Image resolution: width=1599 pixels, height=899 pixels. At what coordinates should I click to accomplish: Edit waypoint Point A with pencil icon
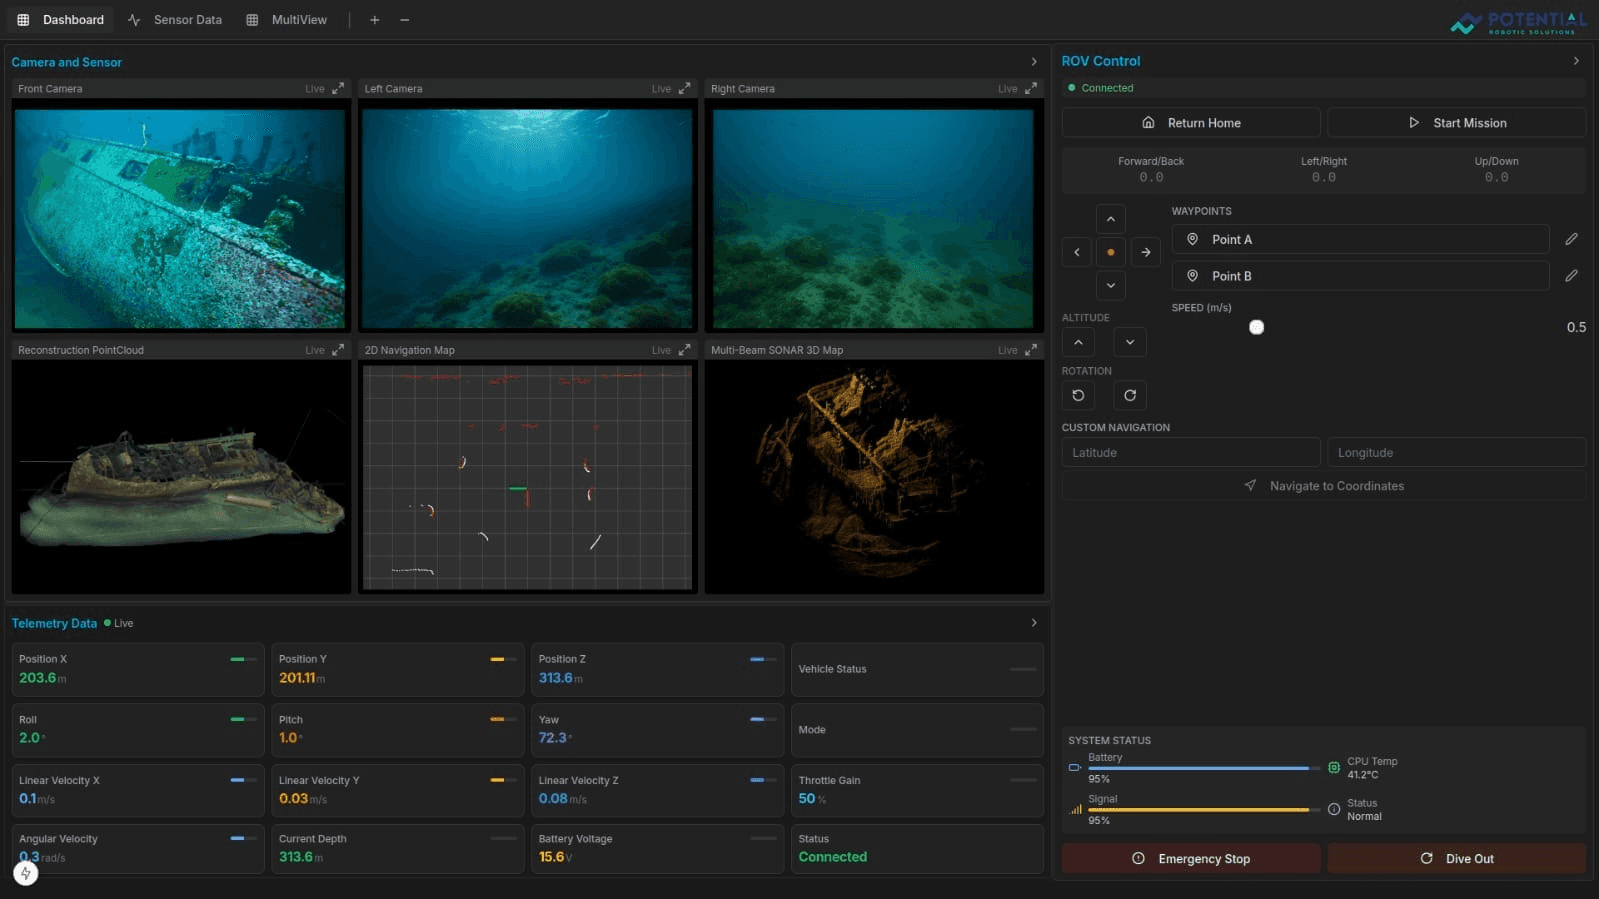click(x=1571, y=239)
